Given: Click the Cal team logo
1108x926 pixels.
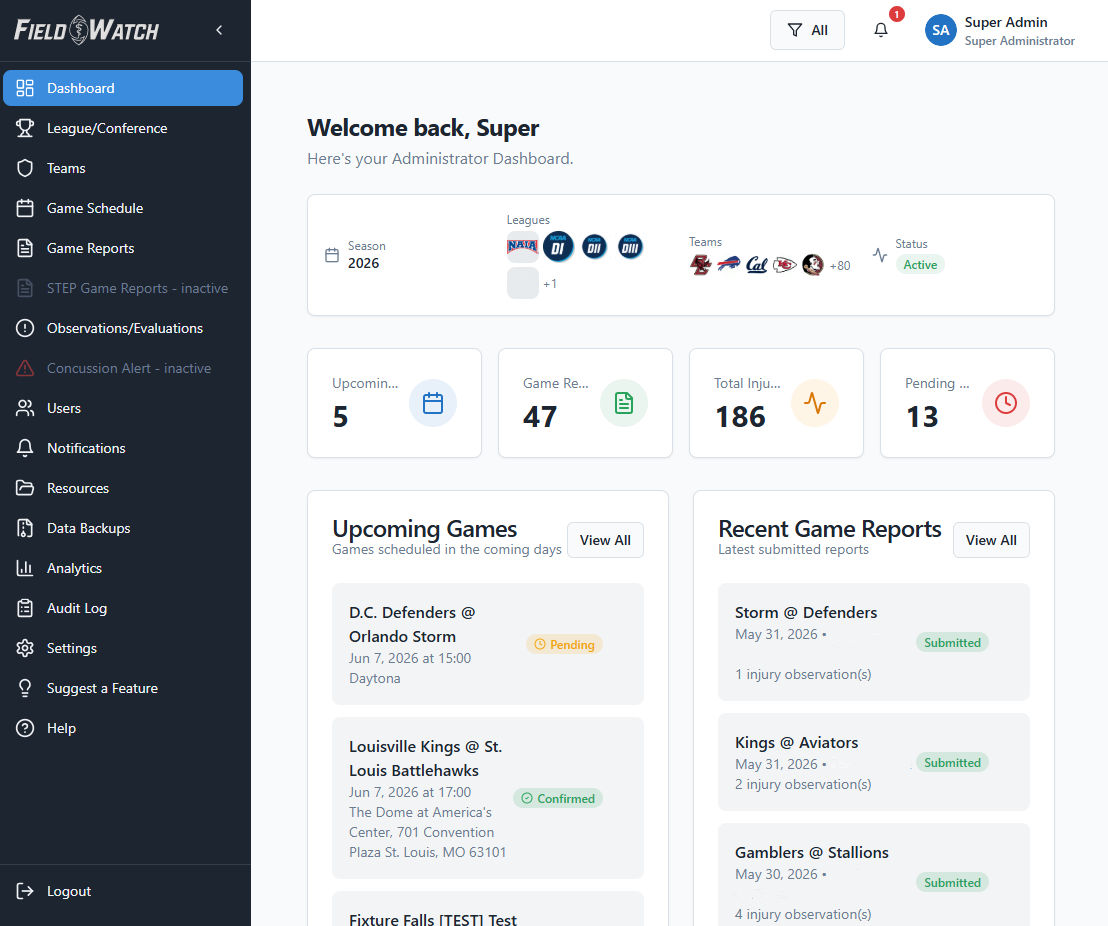Looking at the screenshot, I should coord(757,265).
